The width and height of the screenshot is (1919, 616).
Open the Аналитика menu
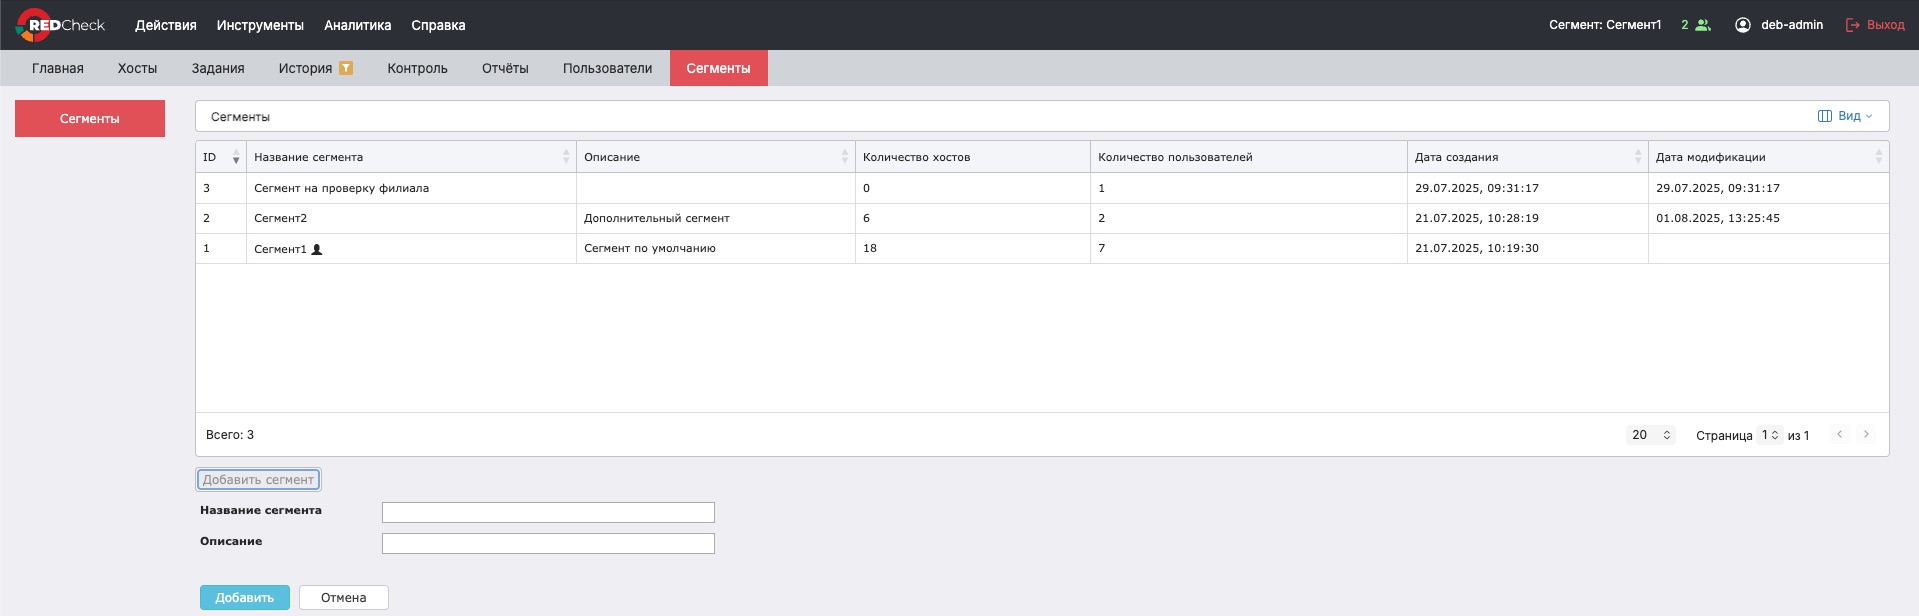tap(357, 25)
